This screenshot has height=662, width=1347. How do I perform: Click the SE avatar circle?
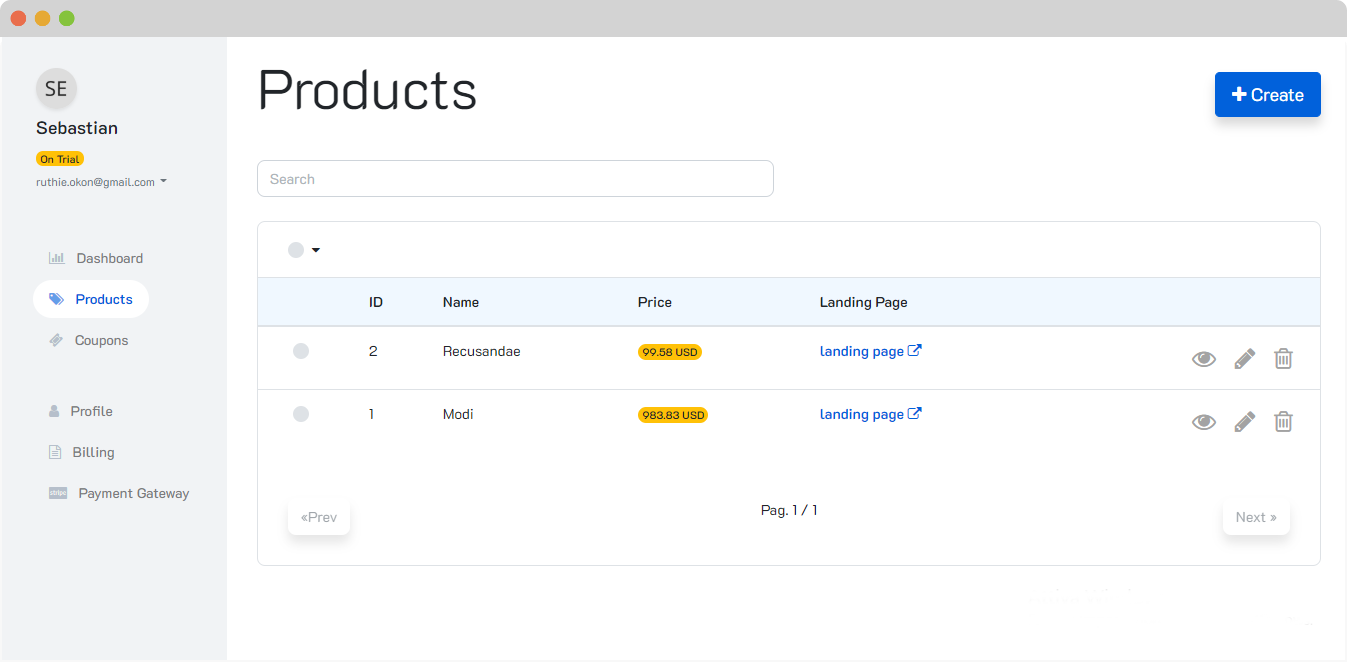point(56,89)
